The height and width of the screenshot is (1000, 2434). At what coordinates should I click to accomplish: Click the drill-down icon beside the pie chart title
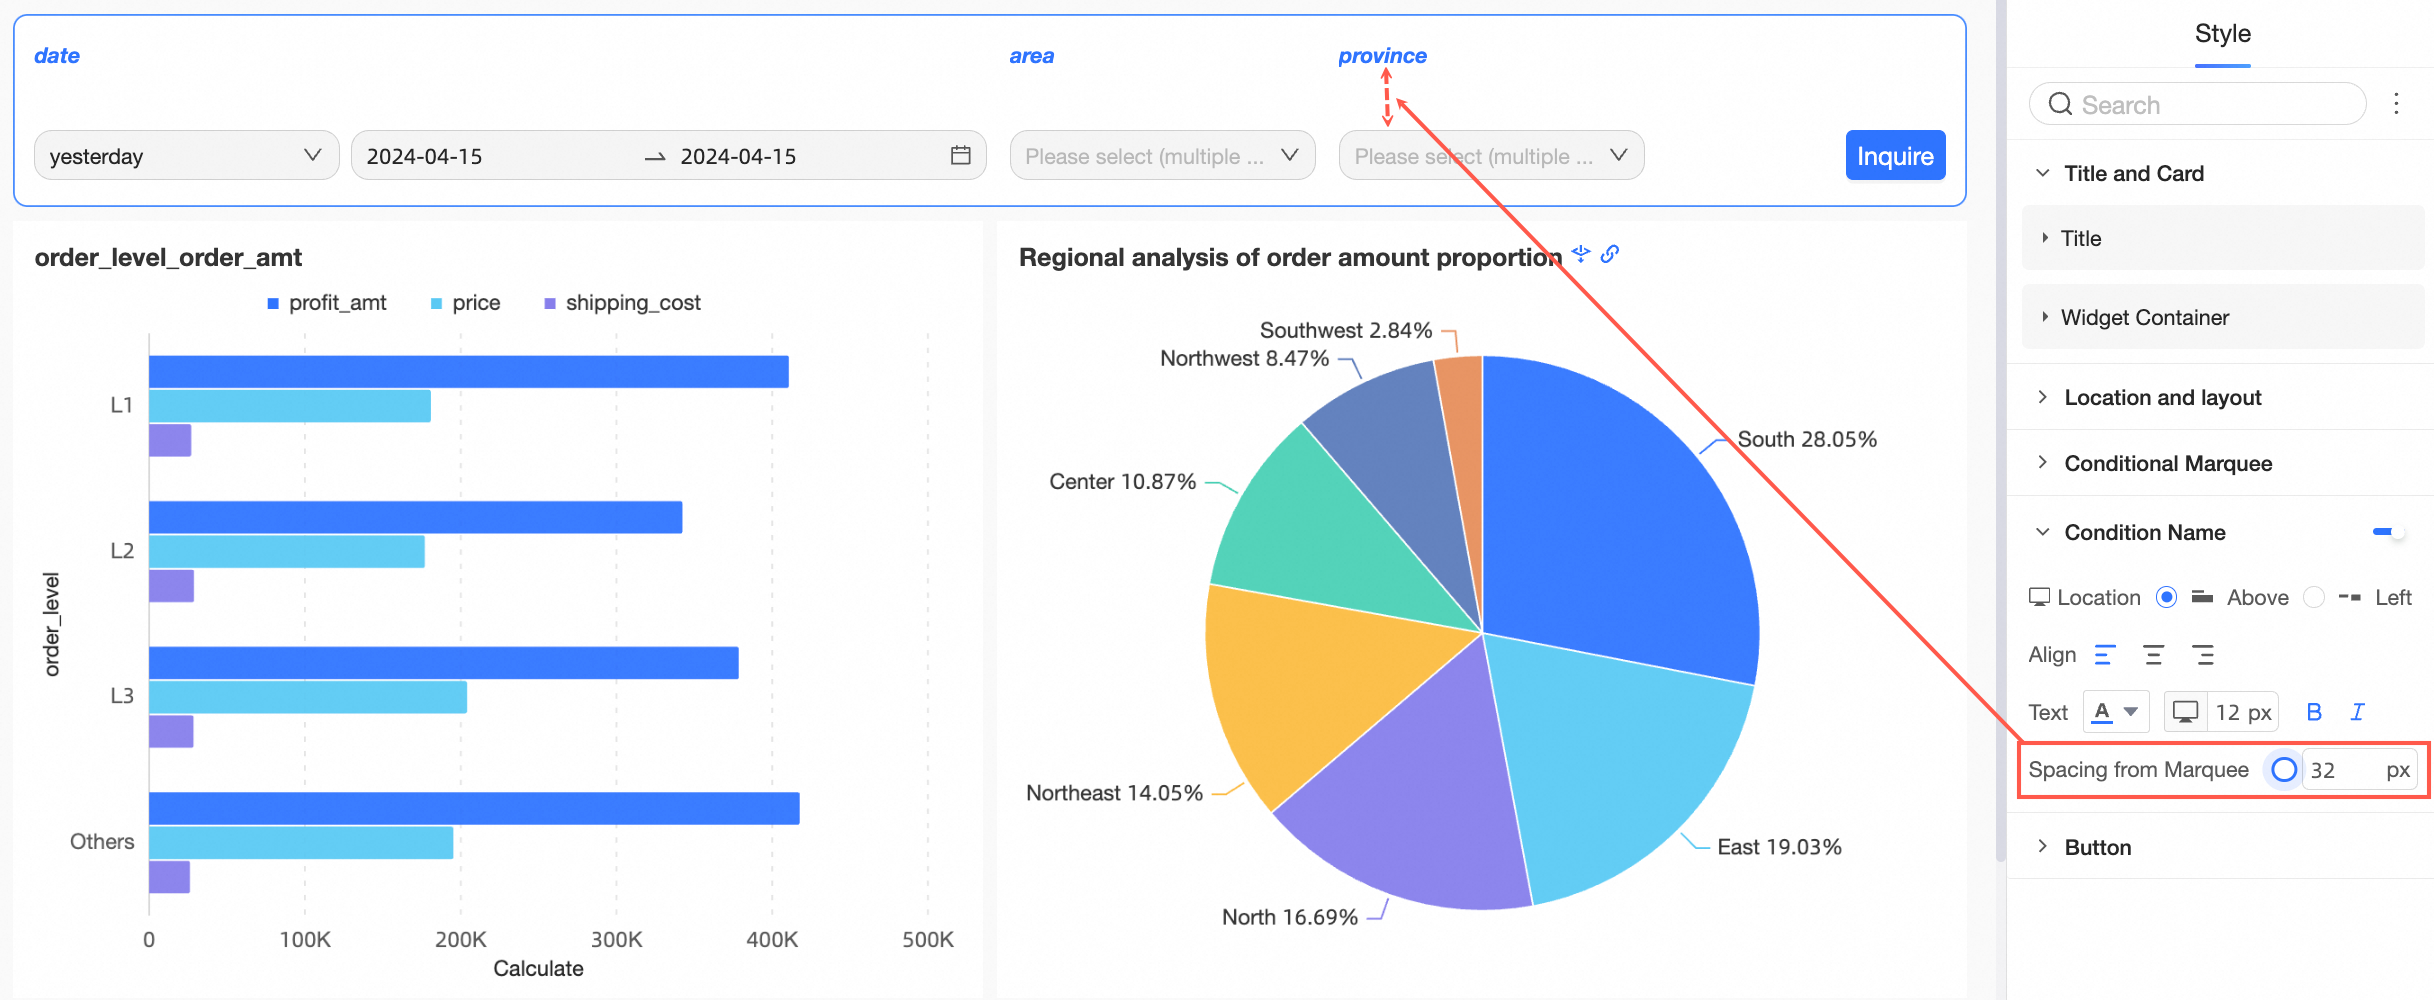click(x=1581, y=254)
